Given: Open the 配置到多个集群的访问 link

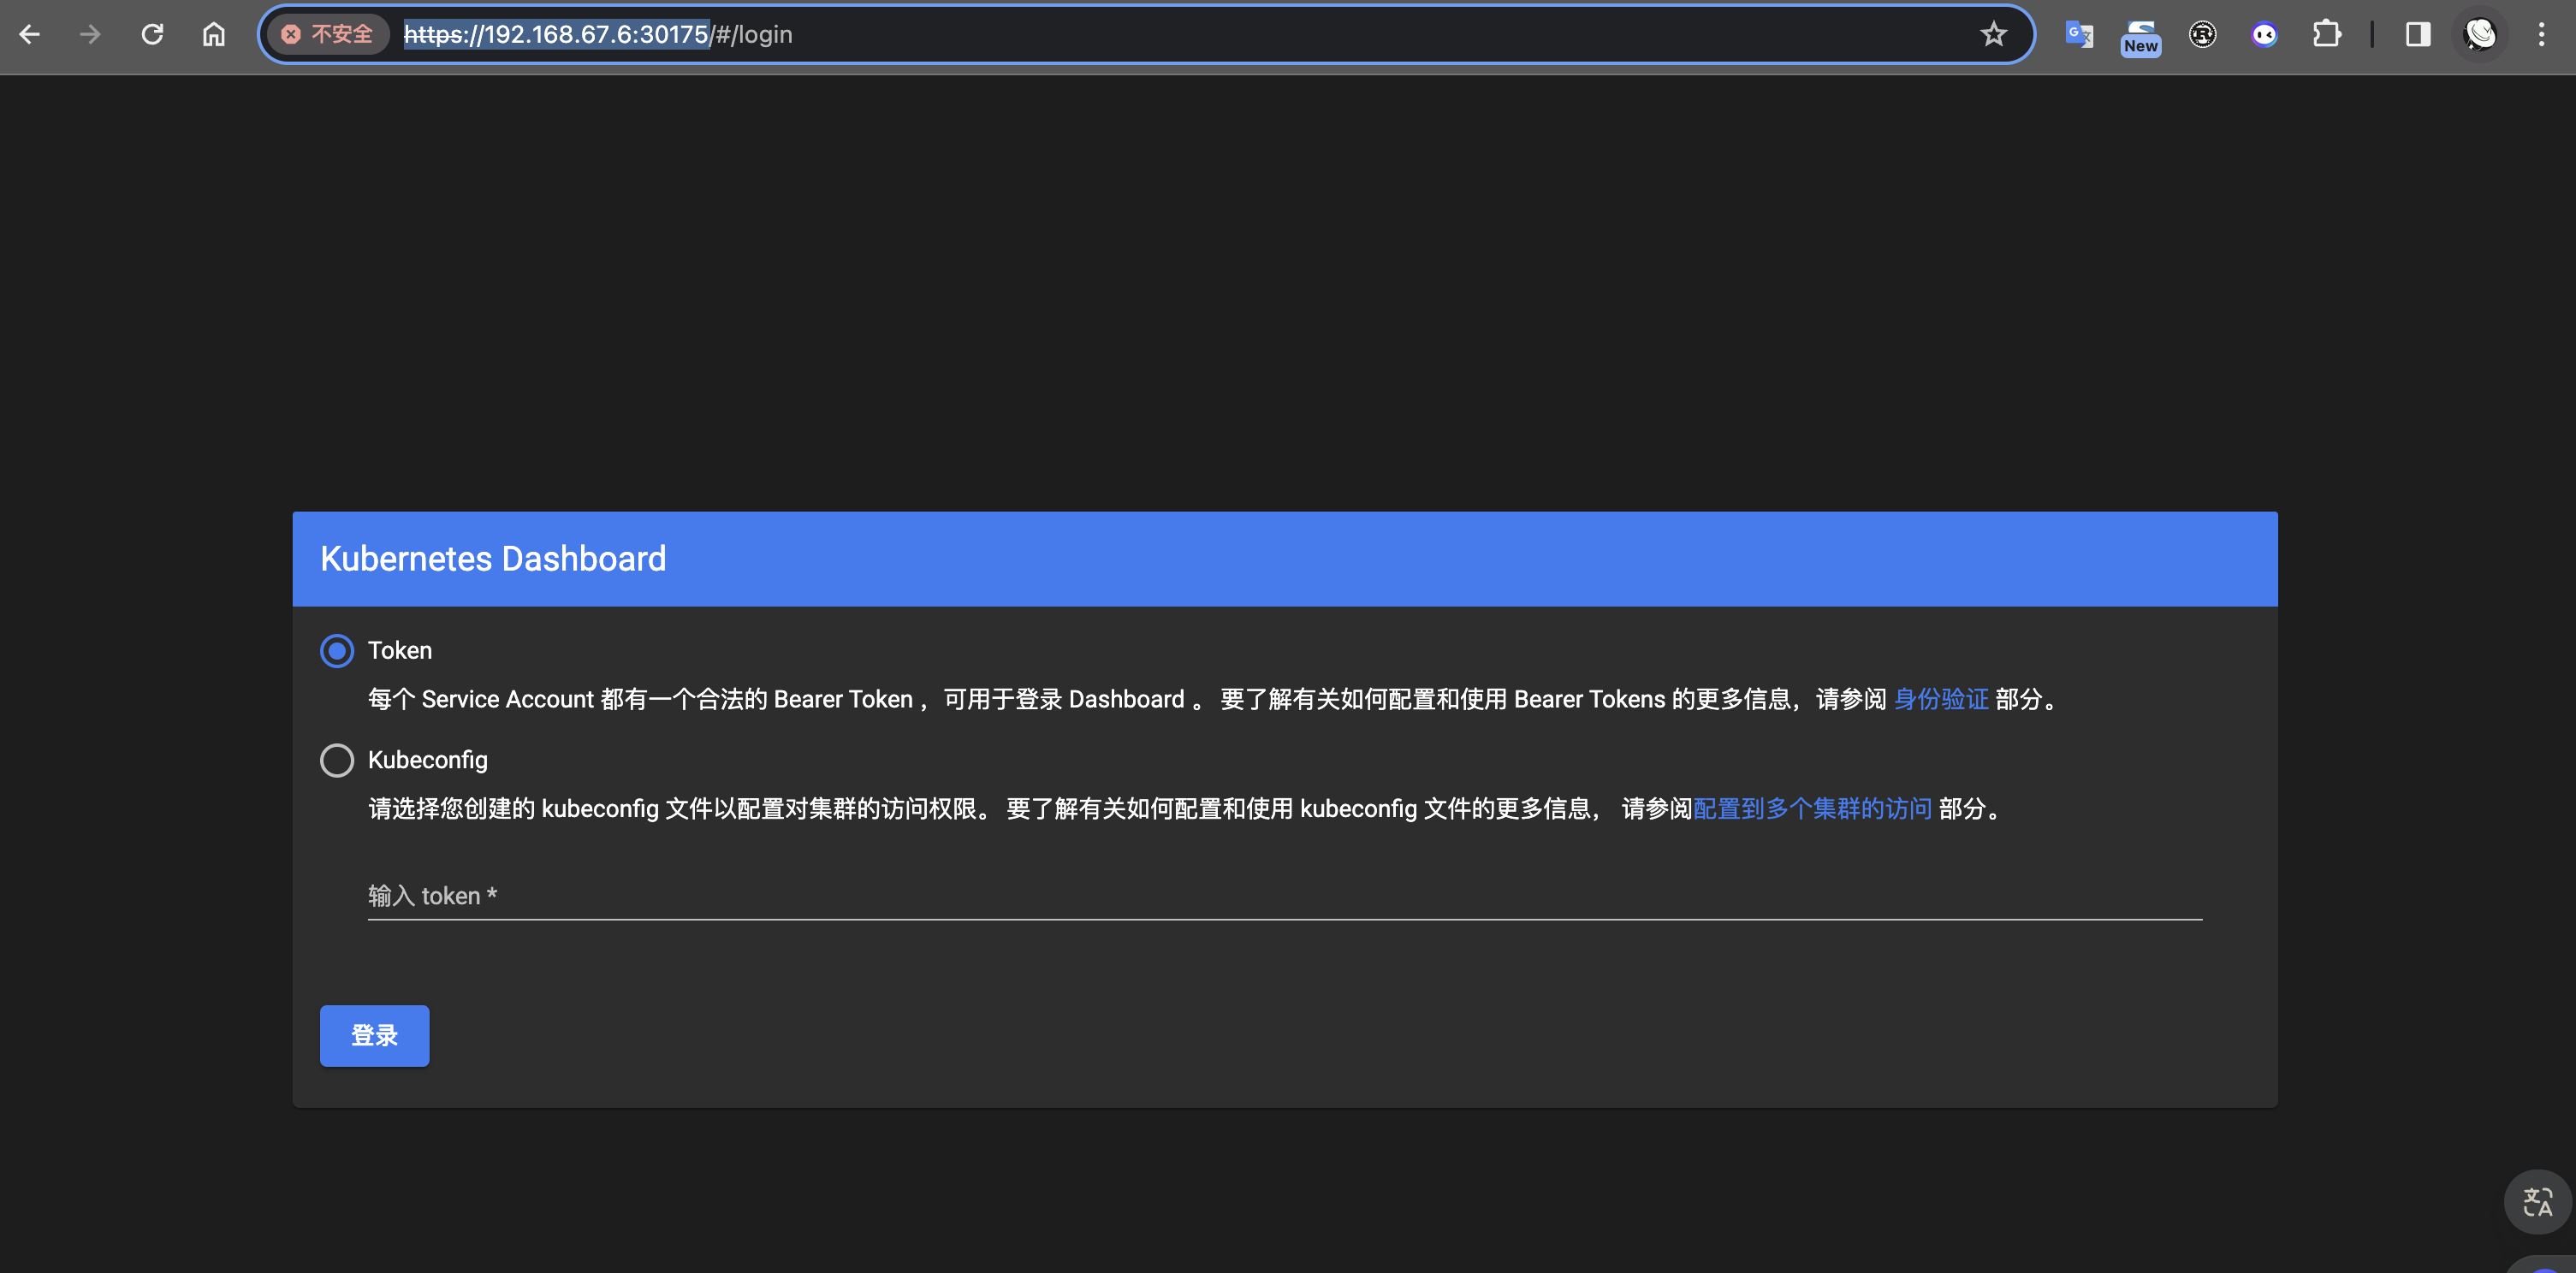Looking at the screenshot, I should point(1811,808).
